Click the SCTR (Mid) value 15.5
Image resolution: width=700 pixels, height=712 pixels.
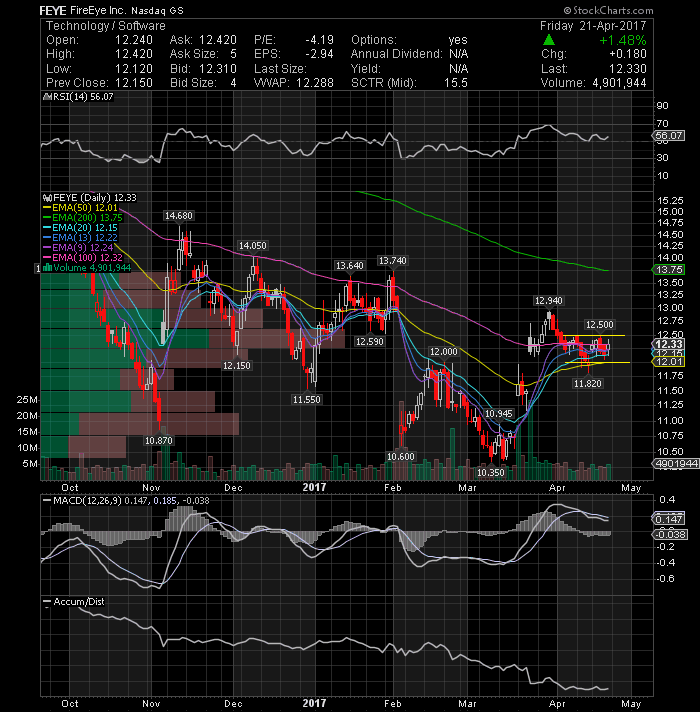456,83
